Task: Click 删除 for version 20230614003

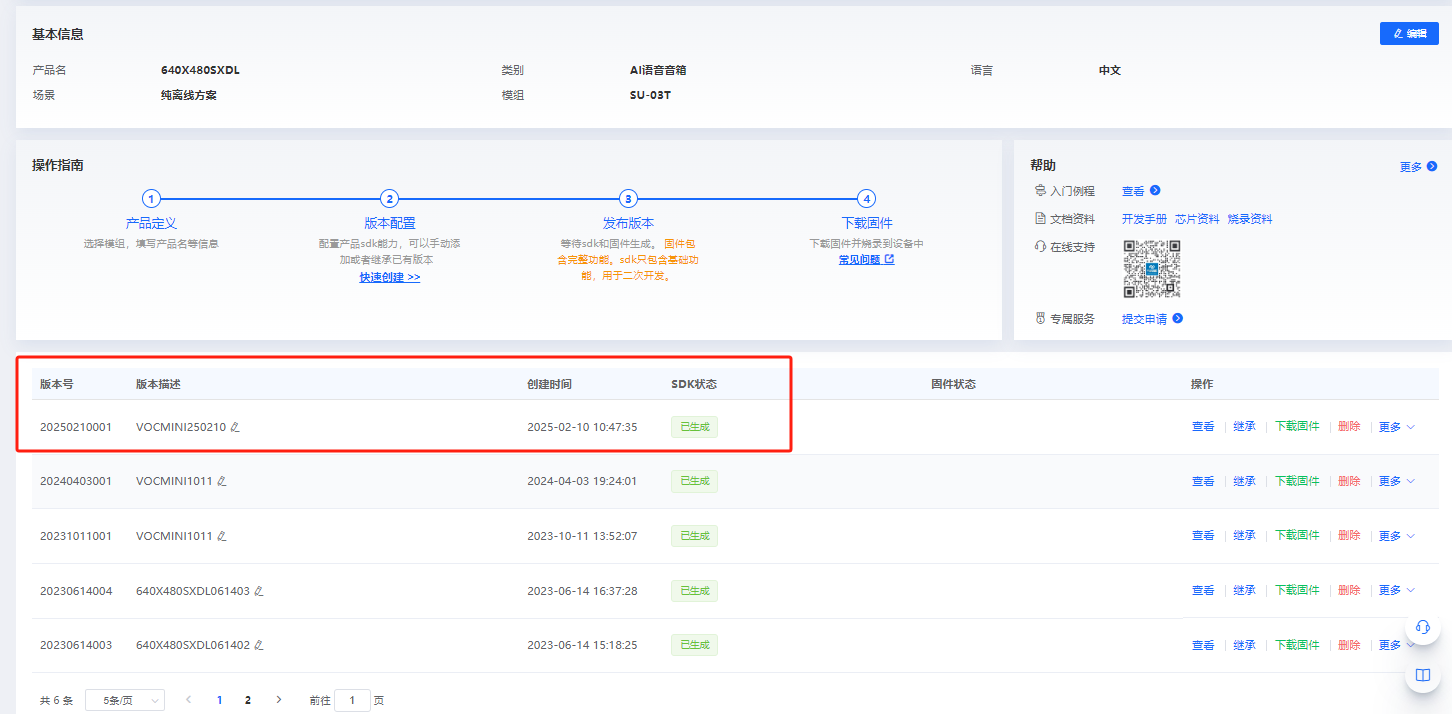Action: pyautogui.click(x=1349, y=645)
